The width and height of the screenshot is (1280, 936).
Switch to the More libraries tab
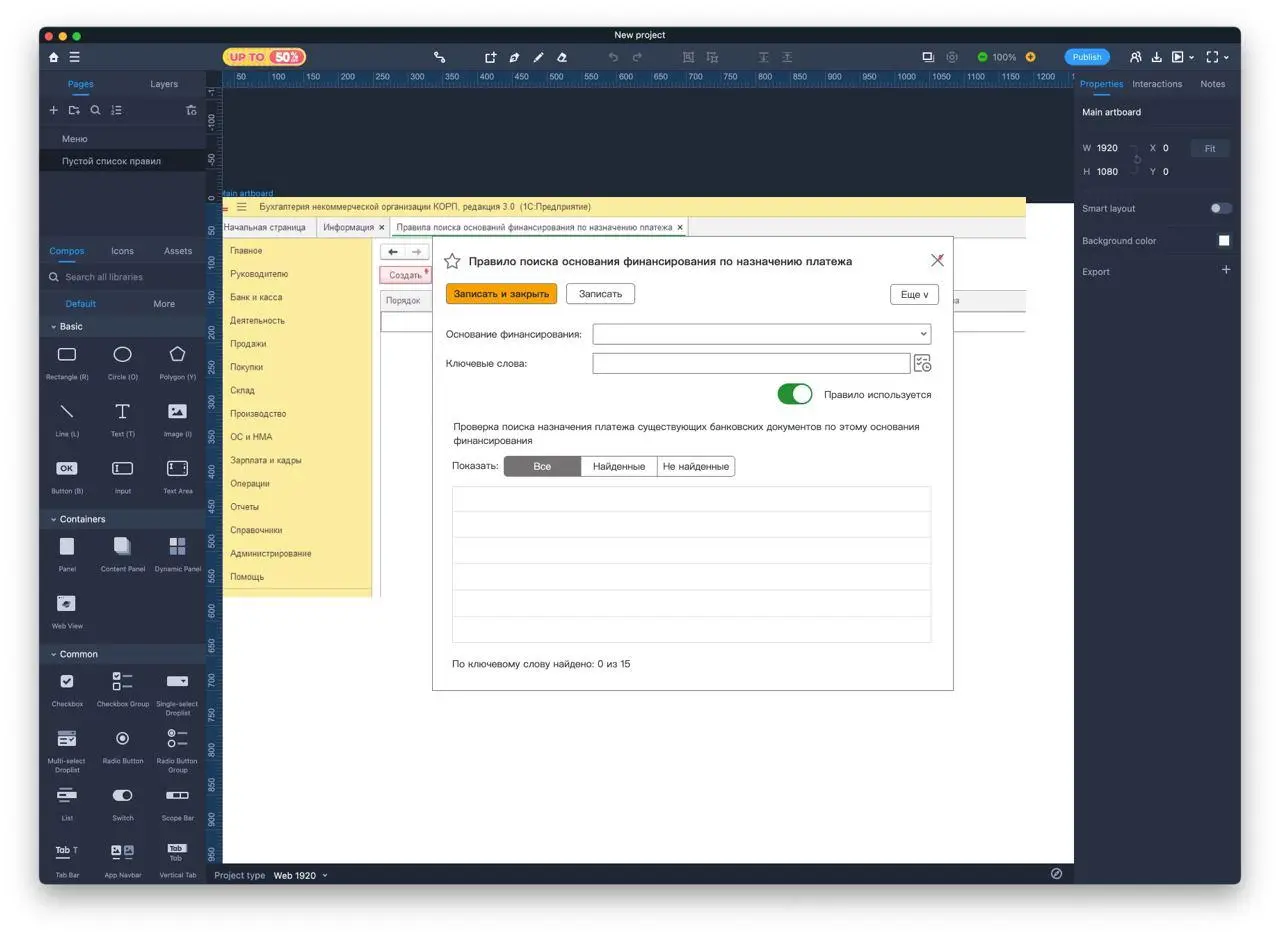(164, 304)
